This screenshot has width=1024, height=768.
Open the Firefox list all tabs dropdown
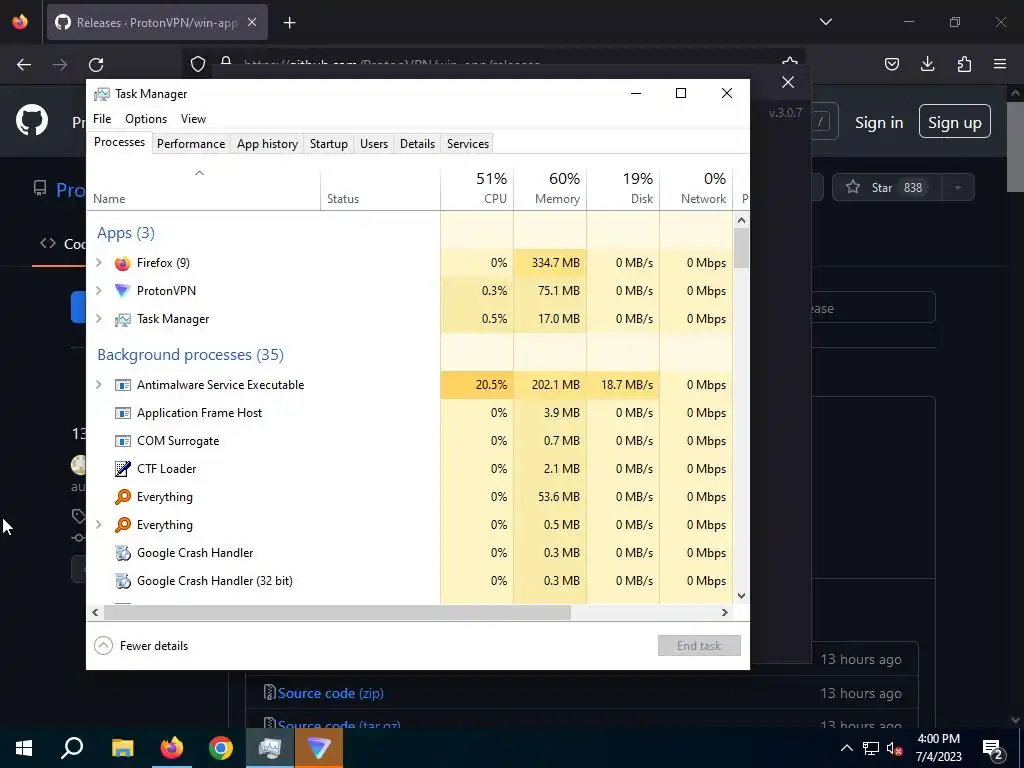(x=826, y=22)
